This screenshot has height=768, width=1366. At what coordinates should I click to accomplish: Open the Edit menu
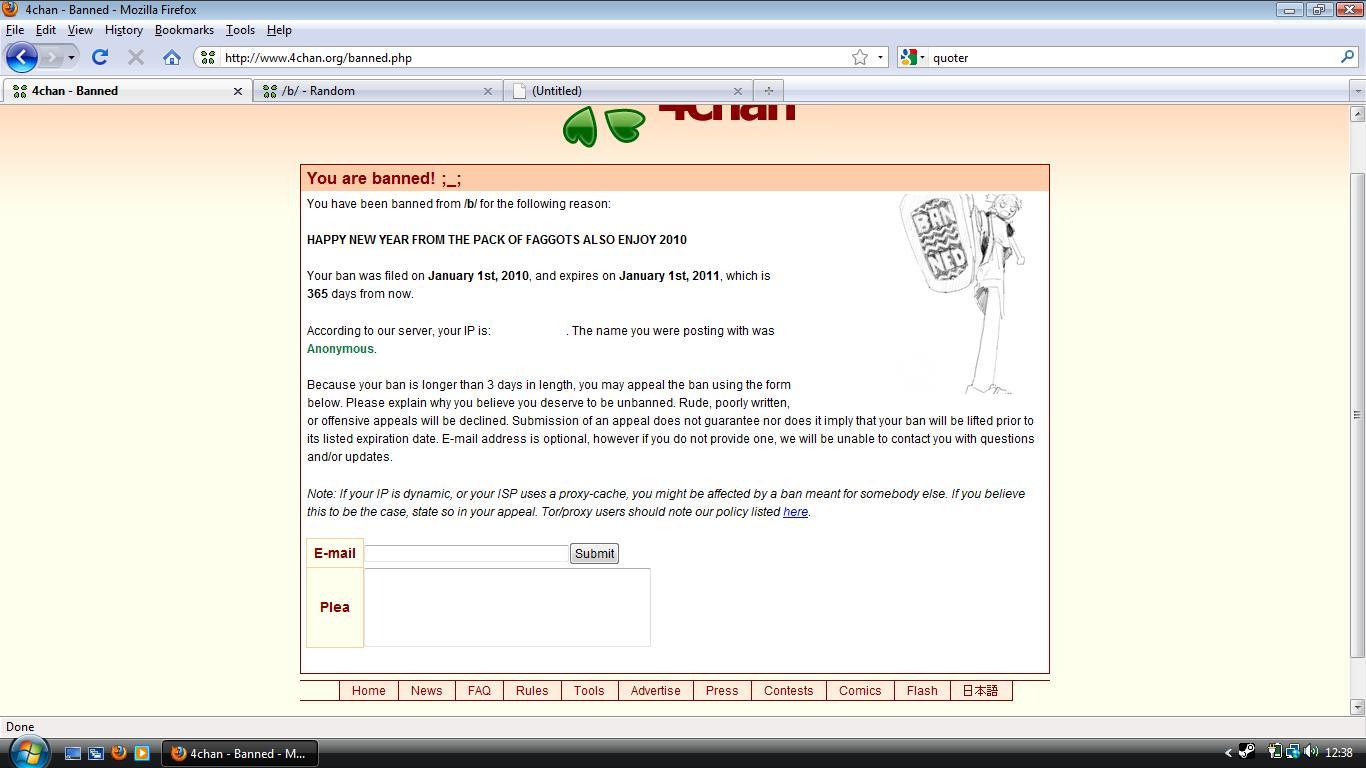click(x=46, y=30)
